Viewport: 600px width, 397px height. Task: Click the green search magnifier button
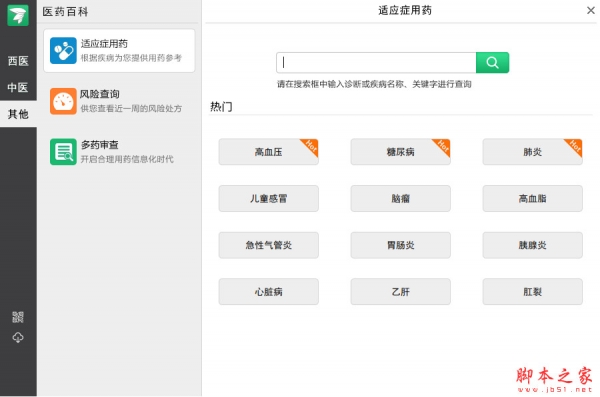pyautogui.click(x=492, y=62)
